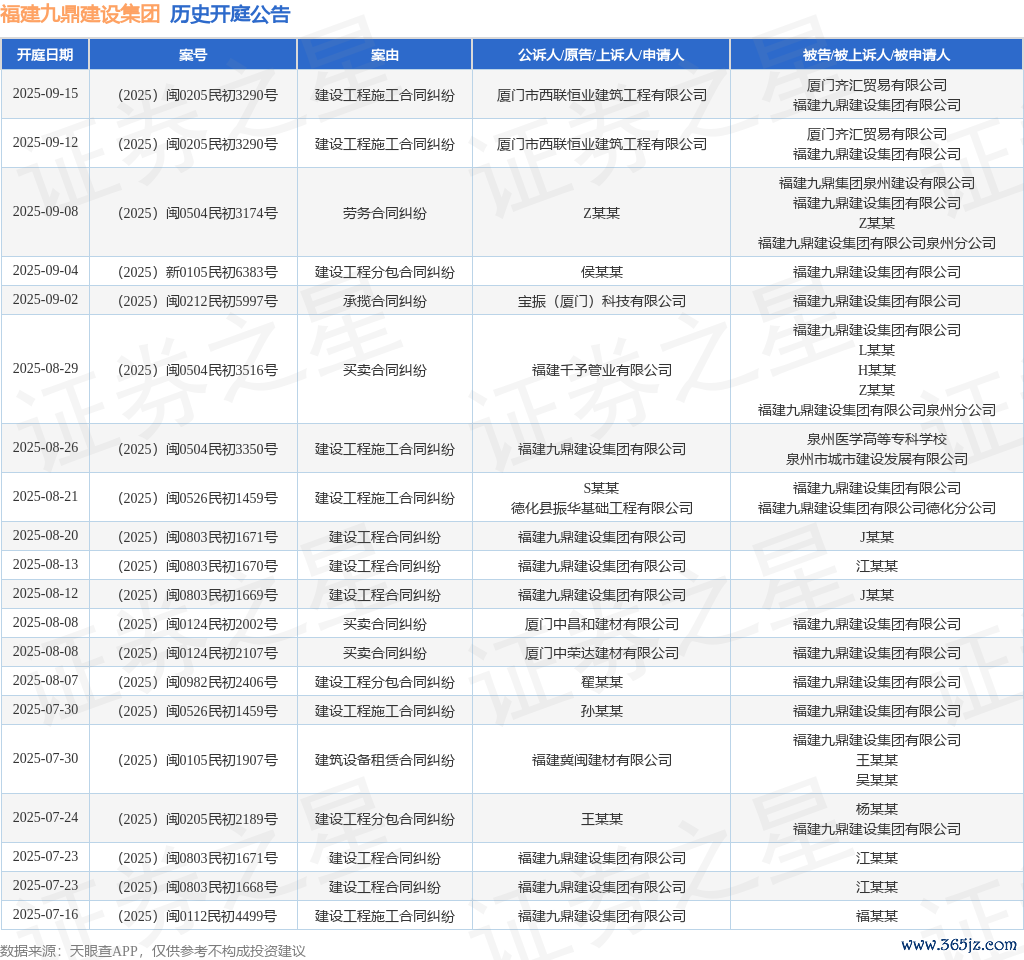Click the 开庭日期 column header

(45, 55)
